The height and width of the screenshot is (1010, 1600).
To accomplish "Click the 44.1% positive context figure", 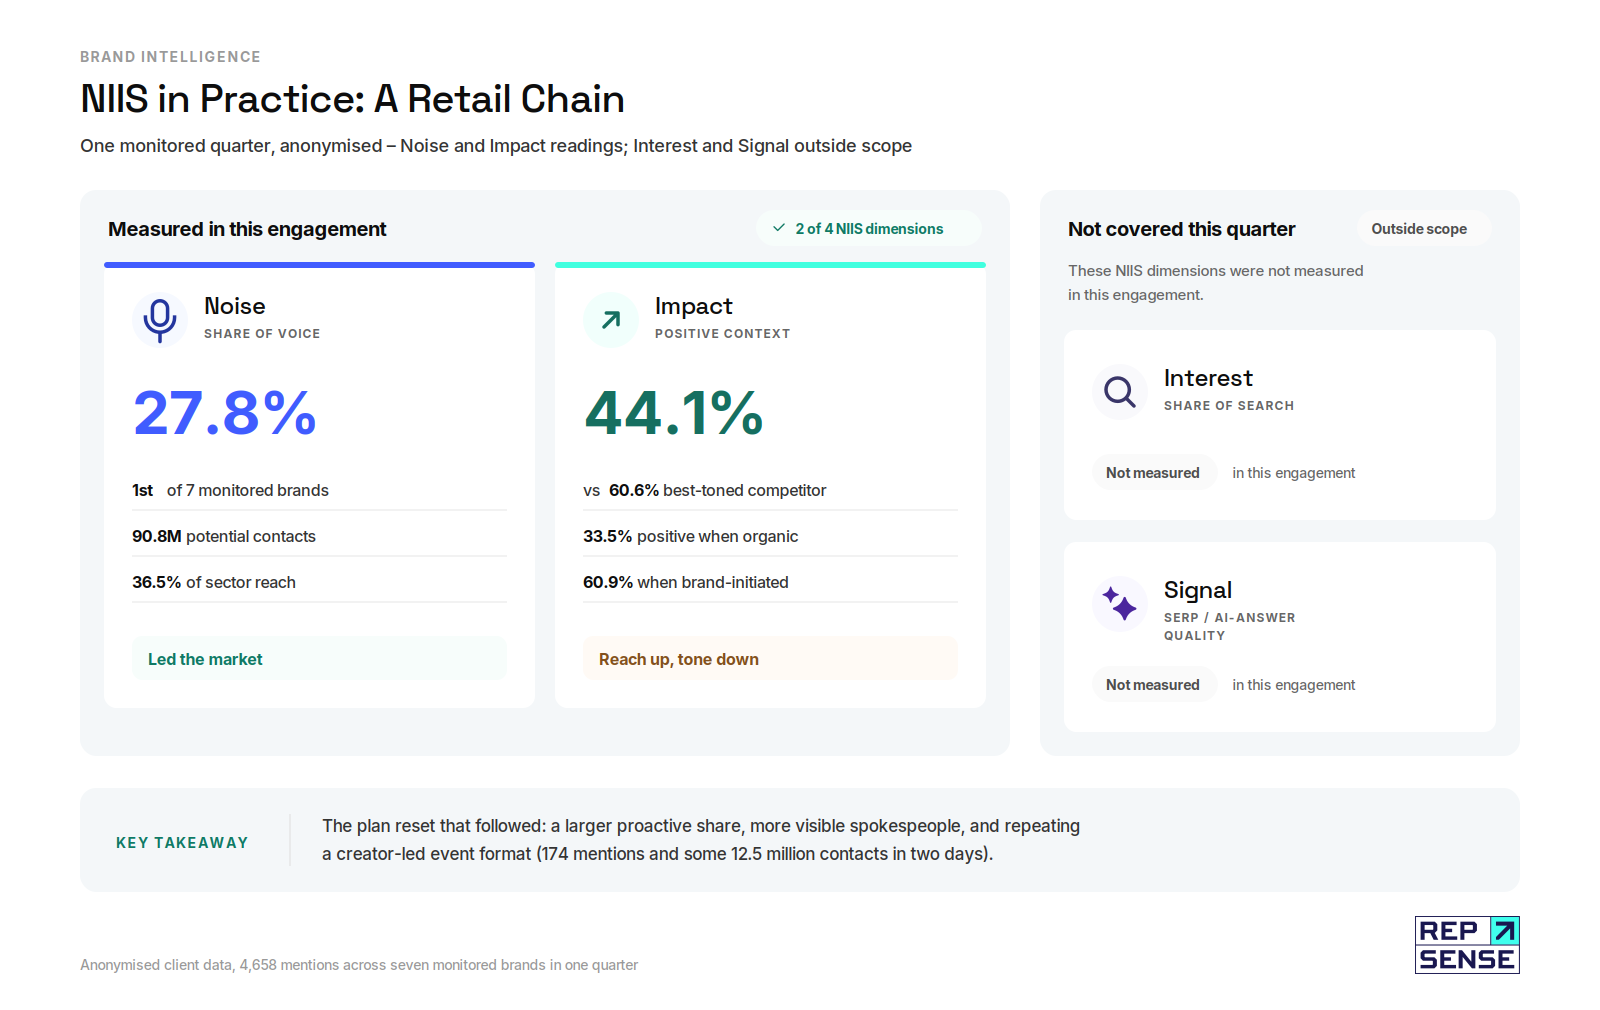I will tap(674, 413).
